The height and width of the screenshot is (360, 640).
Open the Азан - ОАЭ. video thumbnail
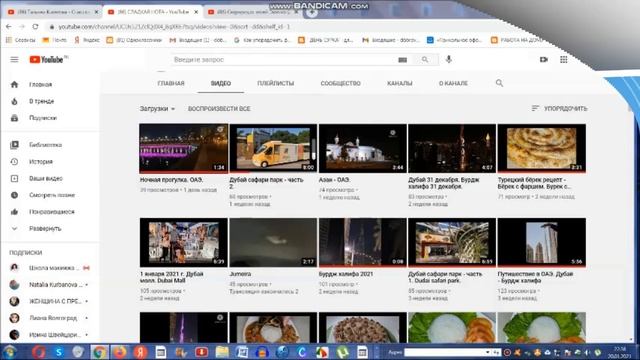coord(363,149)
